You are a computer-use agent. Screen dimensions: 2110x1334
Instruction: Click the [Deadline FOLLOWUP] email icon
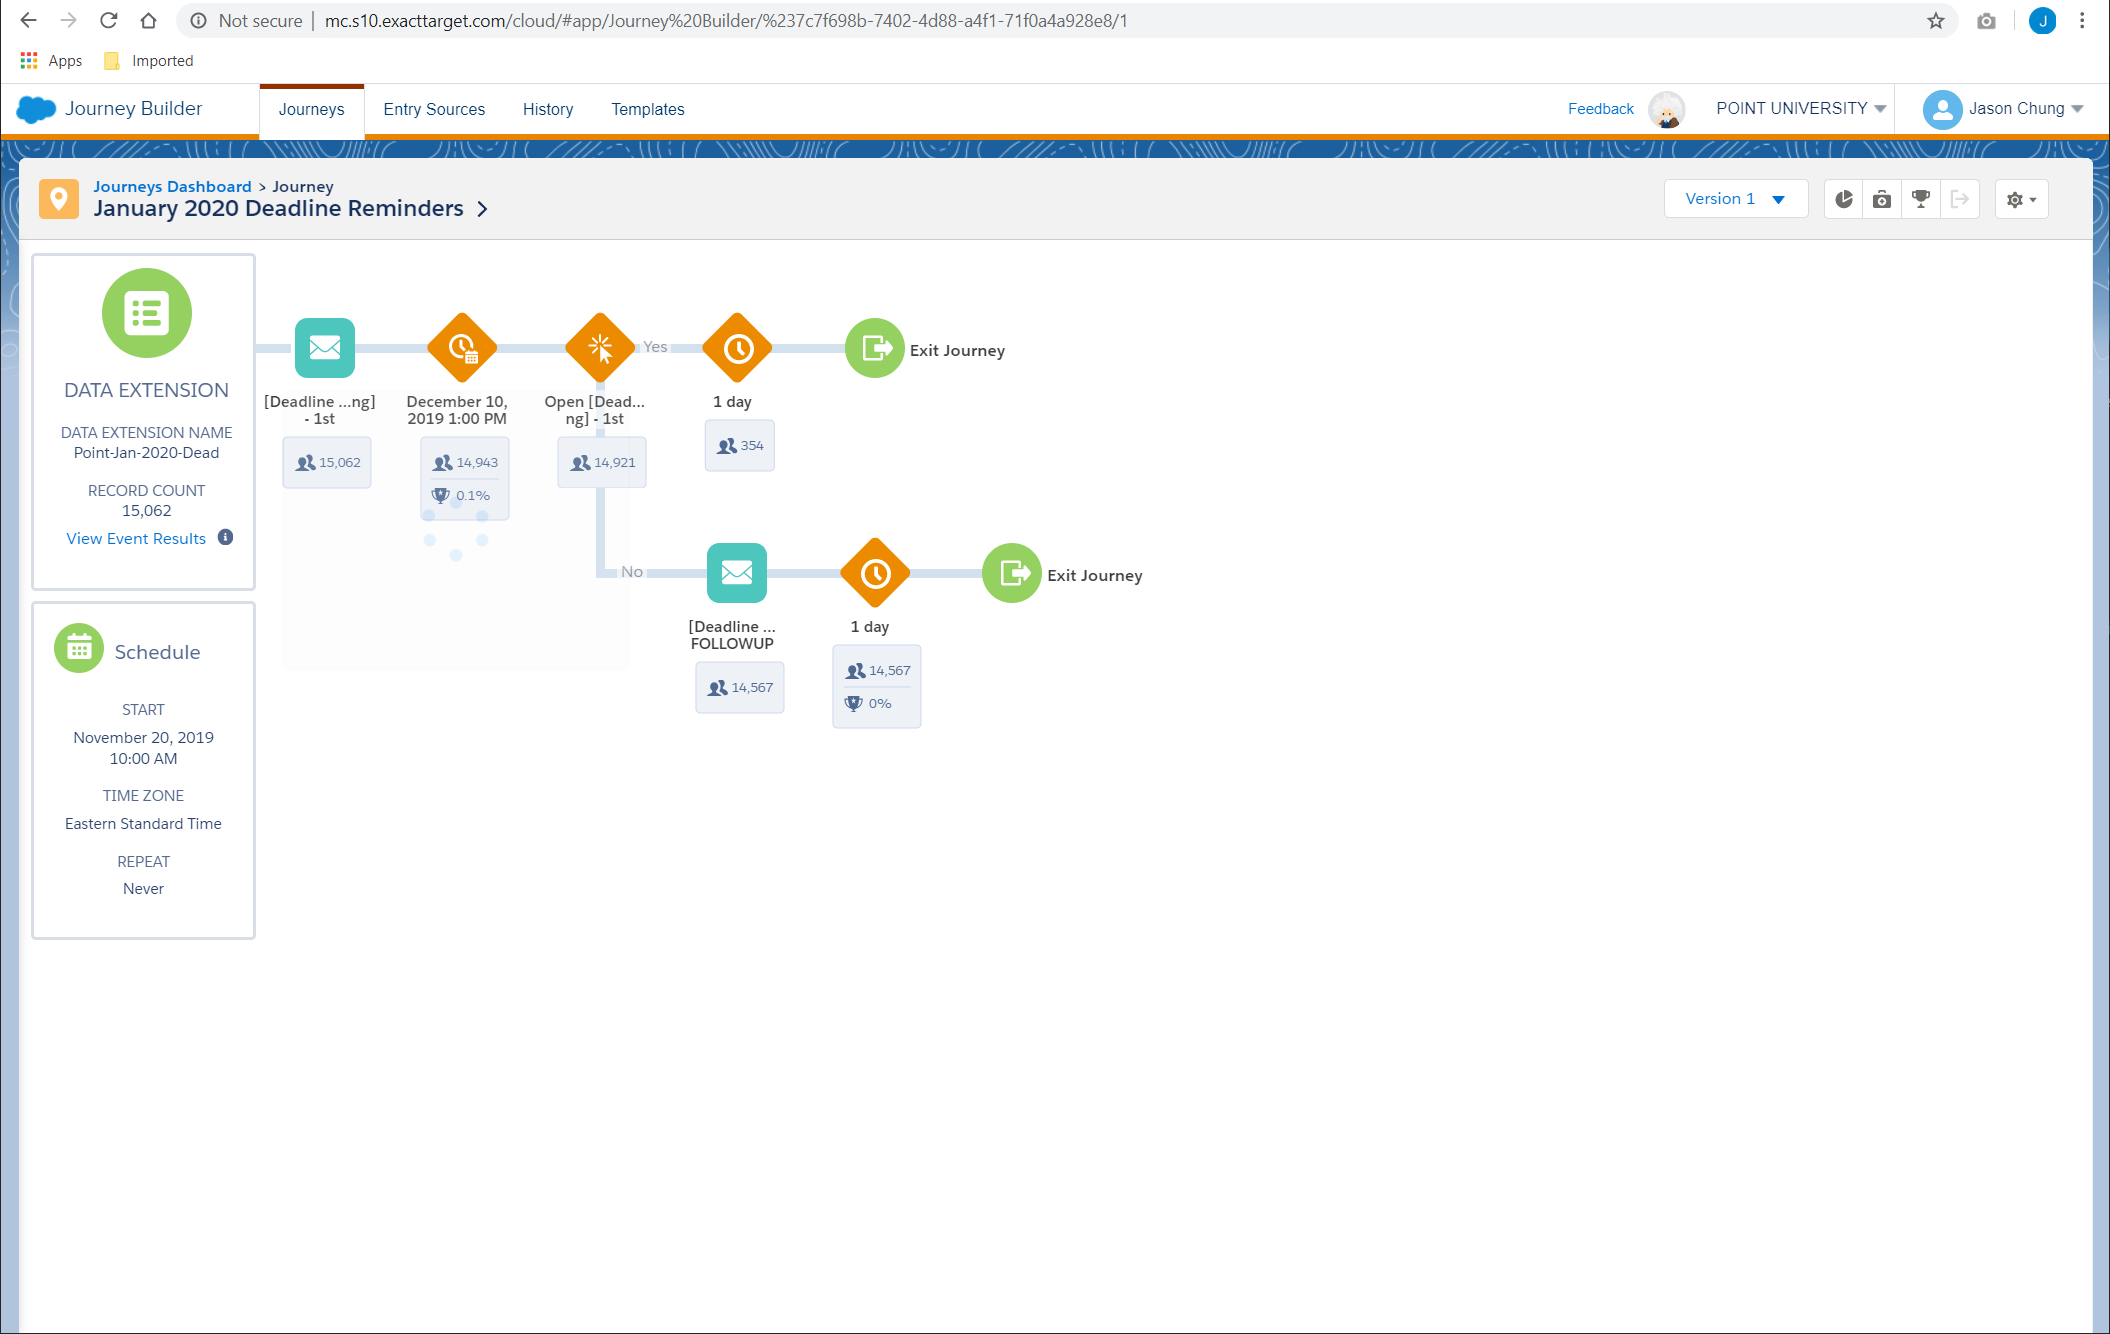(x=736, y=573)
